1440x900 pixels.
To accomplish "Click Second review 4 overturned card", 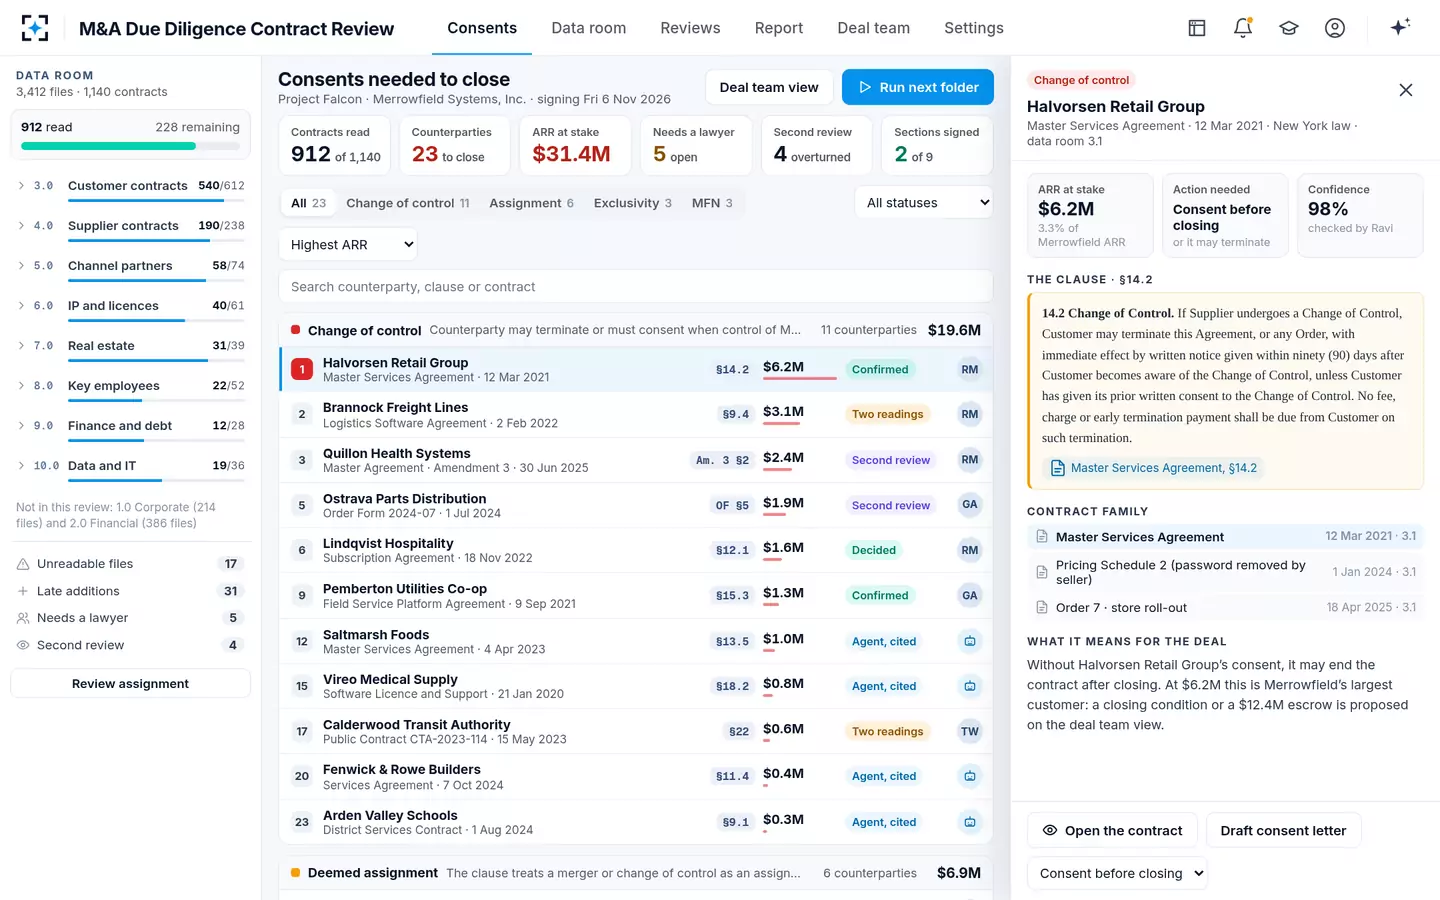I will pos(817,146).
